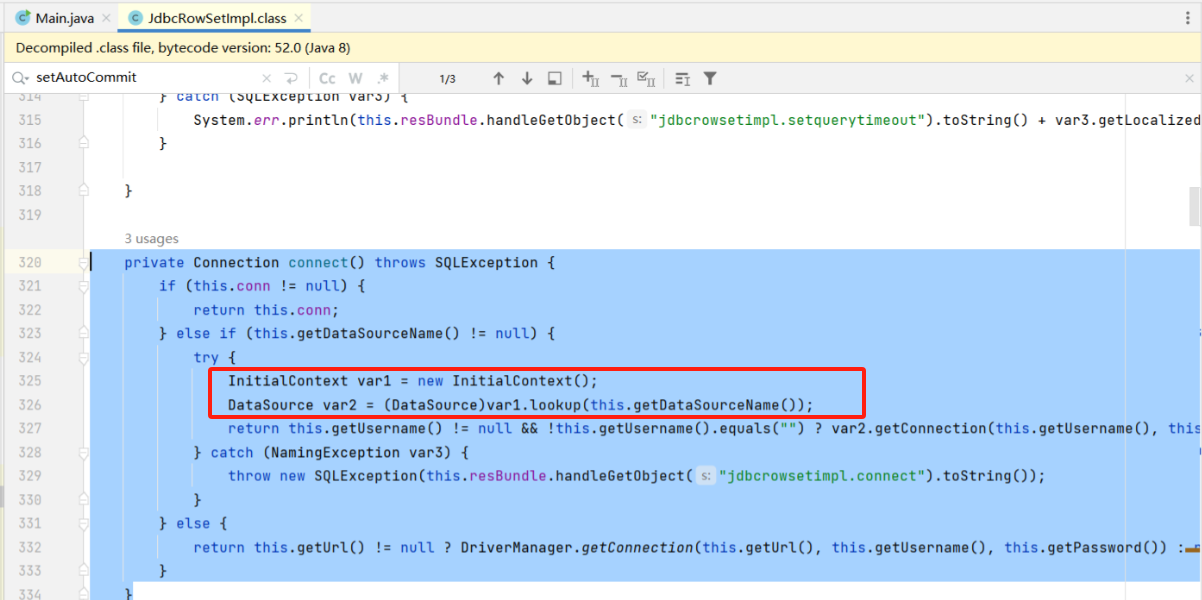The image size is (1202, 600).
Task: Open search results in Find window
Action: coord(555,78)
